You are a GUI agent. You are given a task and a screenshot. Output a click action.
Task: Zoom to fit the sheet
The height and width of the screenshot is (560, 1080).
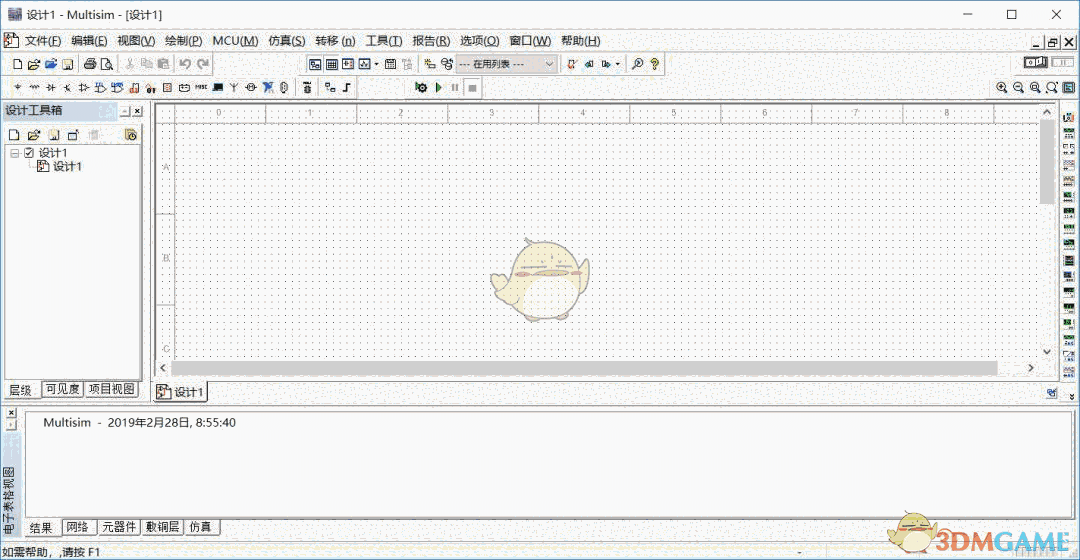click(x=1052, y=87)
